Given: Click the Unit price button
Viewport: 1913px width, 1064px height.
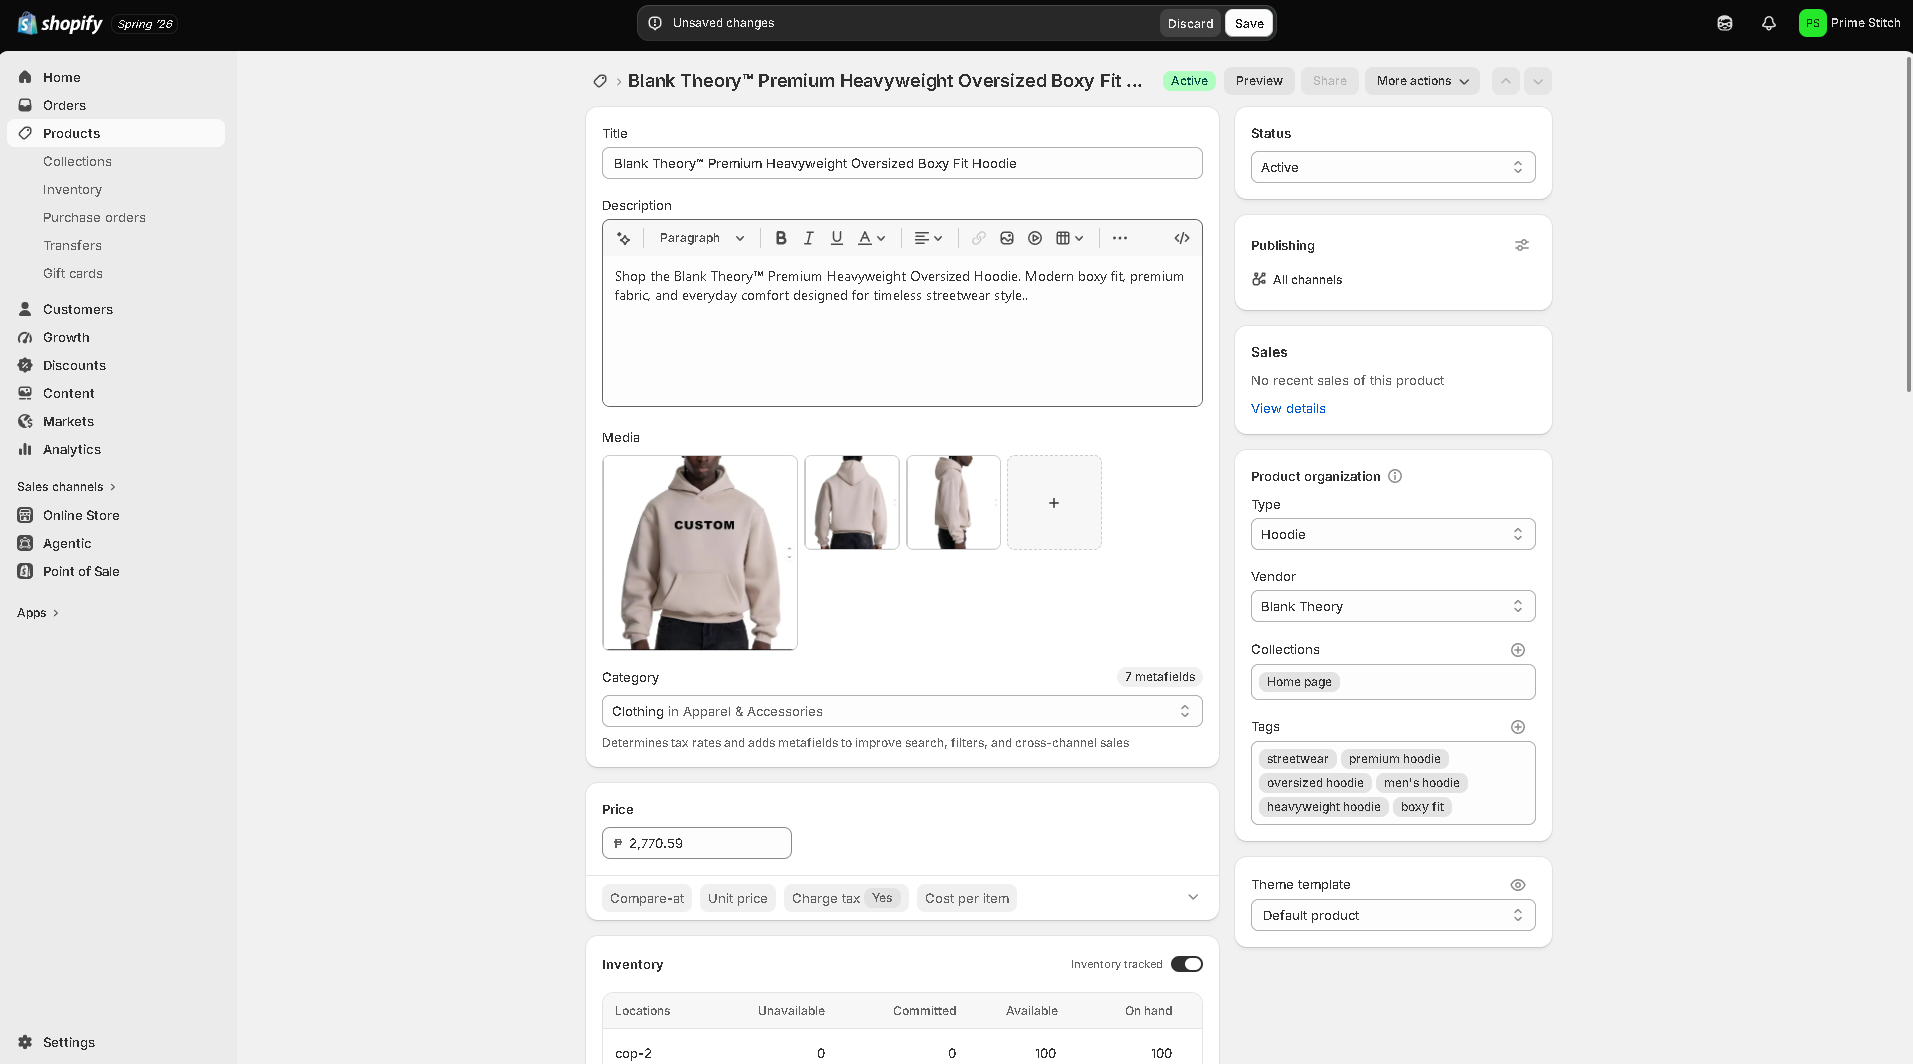Looking at the screenshot, I should point(738,898).
